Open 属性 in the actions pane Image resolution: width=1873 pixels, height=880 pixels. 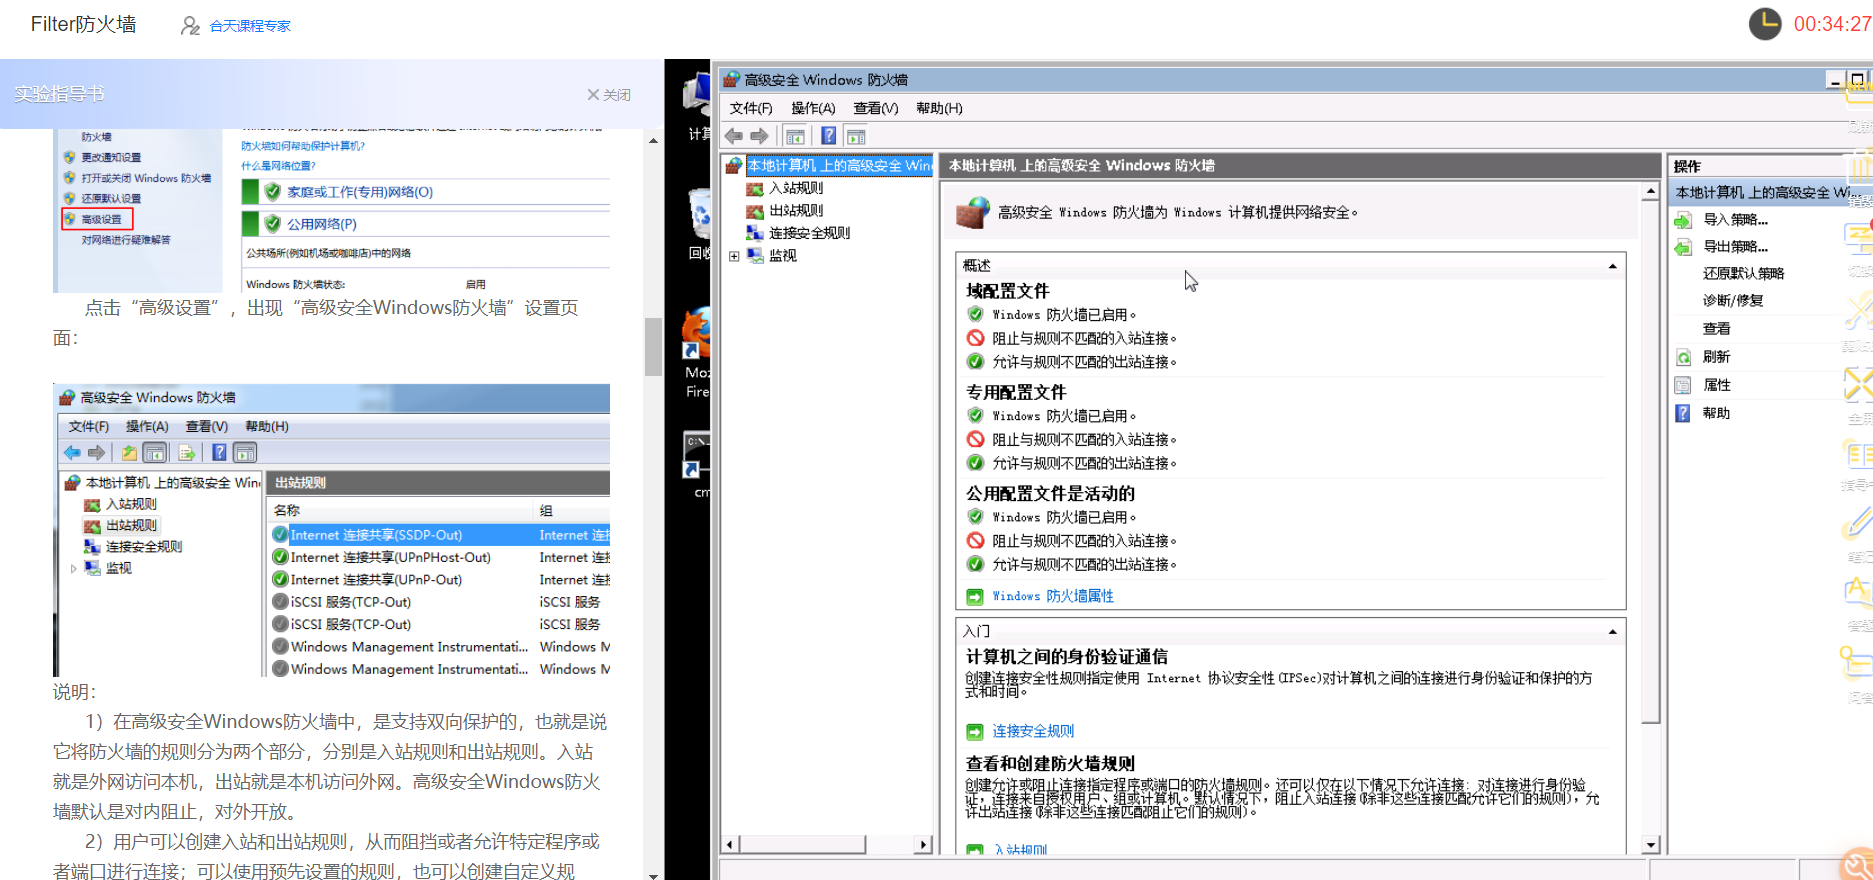click(1716, 385)
